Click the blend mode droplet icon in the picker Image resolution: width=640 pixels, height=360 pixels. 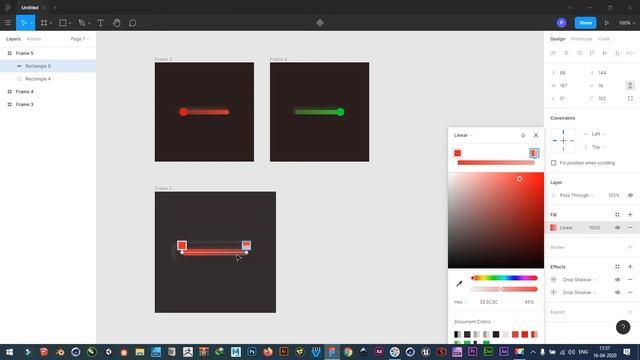coord(523,135)
